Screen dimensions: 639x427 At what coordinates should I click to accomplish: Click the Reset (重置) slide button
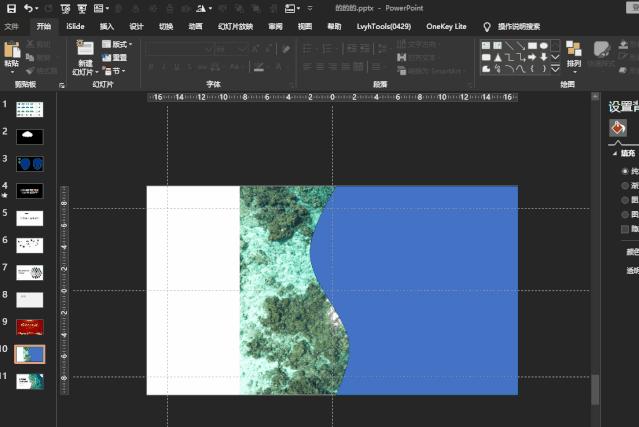[115, 58]
